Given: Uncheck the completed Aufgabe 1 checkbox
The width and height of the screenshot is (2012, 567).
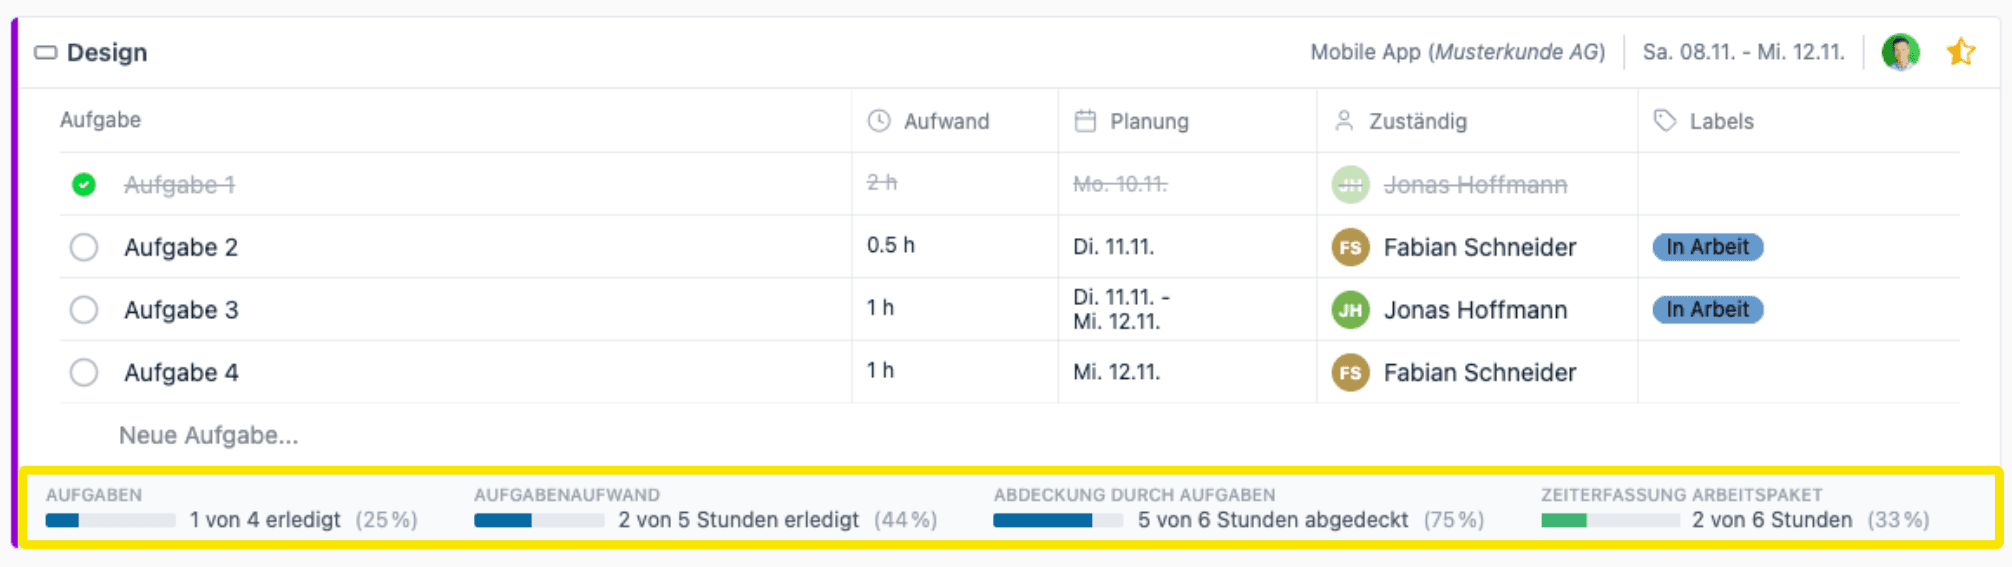Looking at the screenshot, I should [84, 185].
